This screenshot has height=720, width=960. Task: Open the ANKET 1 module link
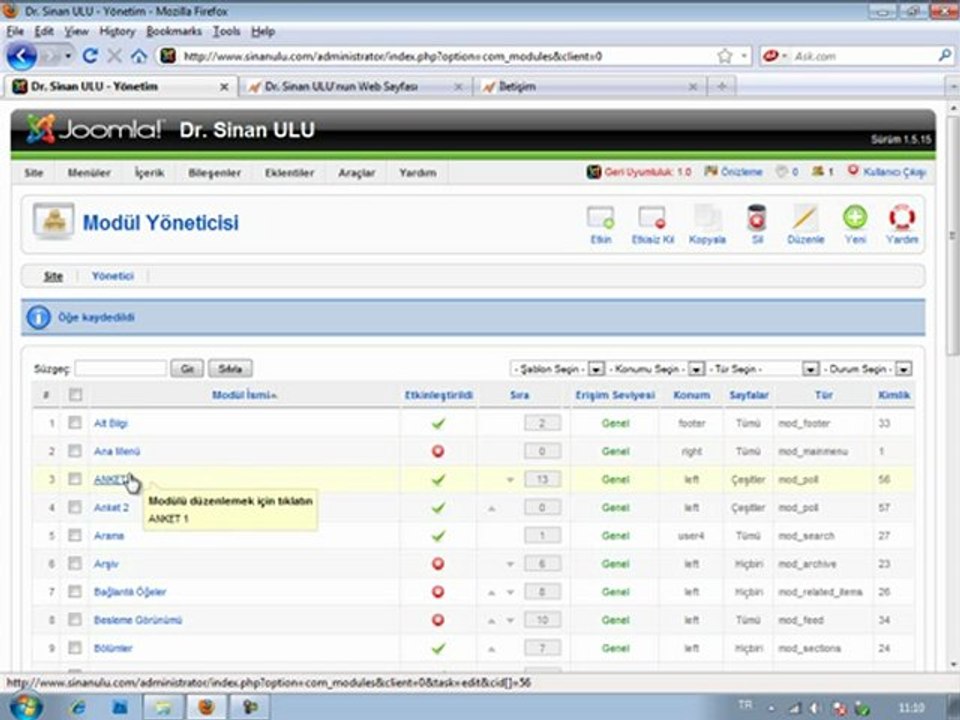[x=111, y=479]
